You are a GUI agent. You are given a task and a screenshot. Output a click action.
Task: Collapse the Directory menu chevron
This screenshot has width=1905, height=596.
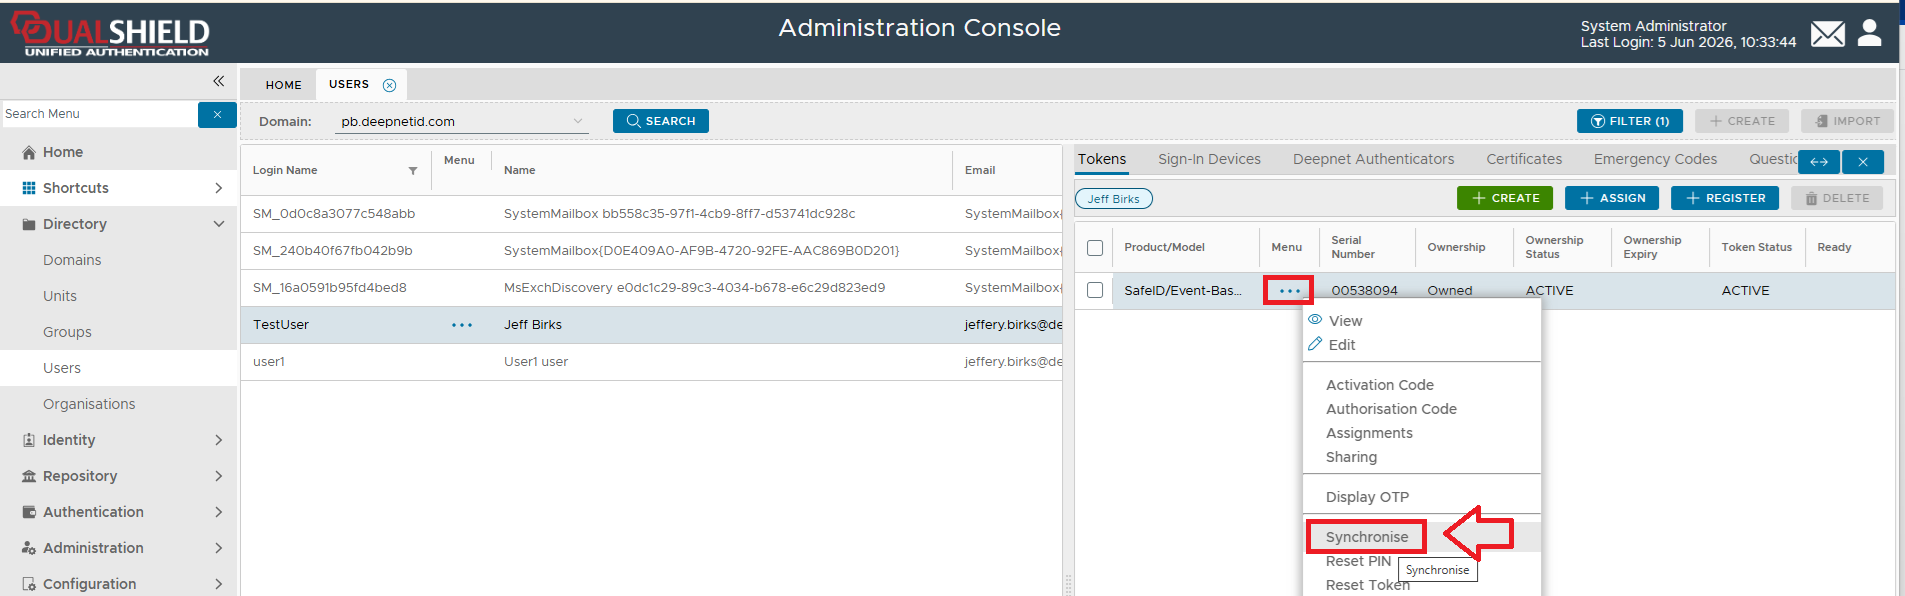coord(219,224)
